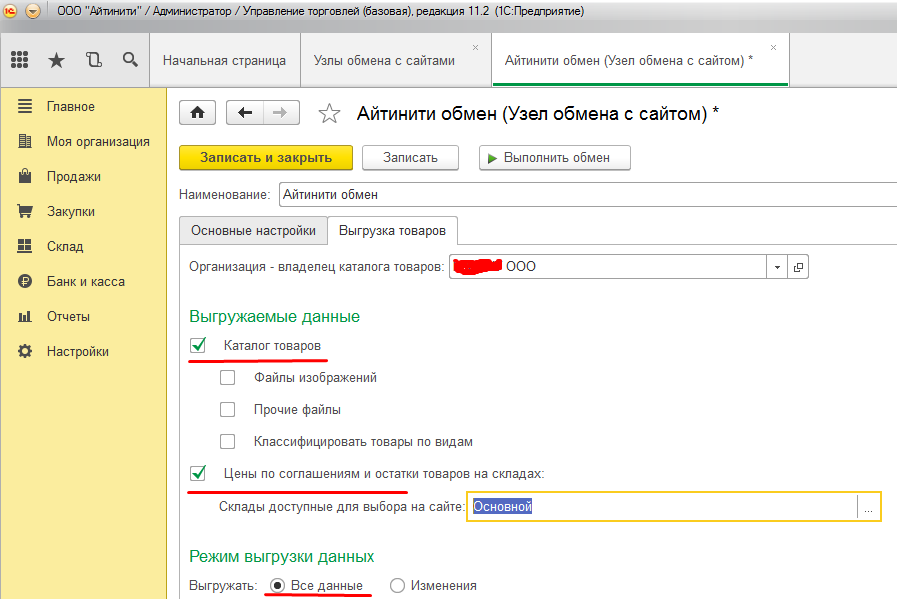897x599 pixels.
Task: Open the Склад section
Action: [65, 246]
